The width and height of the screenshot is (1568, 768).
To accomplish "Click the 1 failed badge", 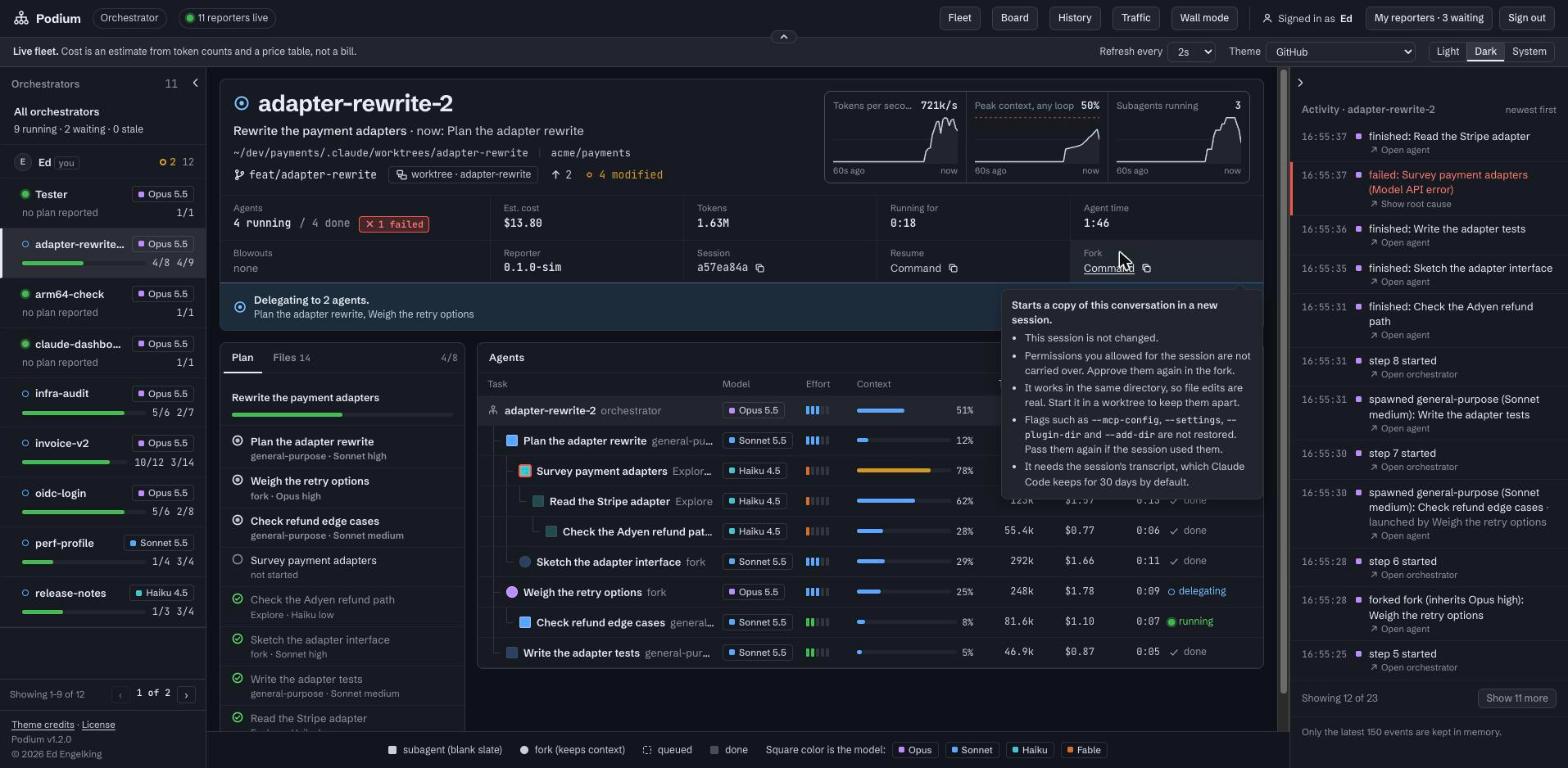I will [394, 224].
